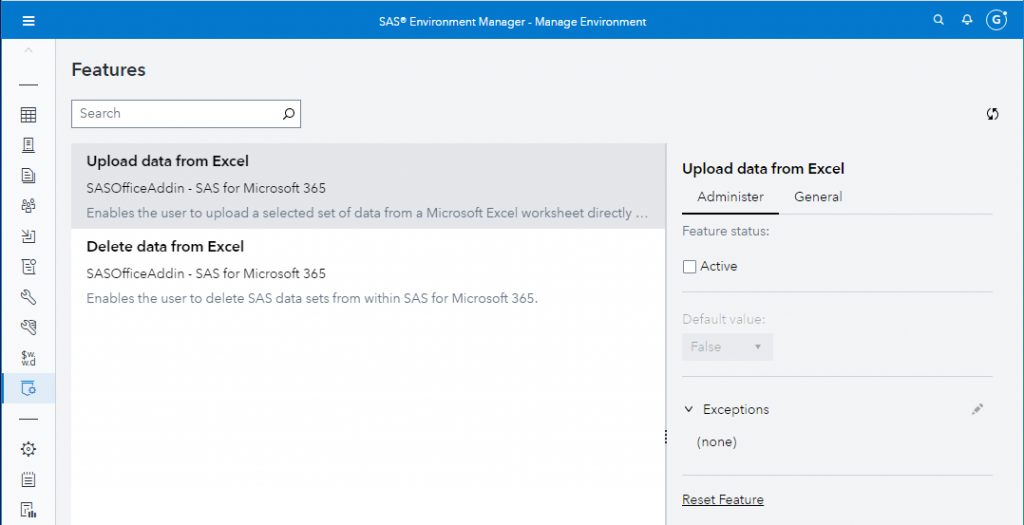
Task: Switch to the General tab
Action: click(x=818, y=197)
